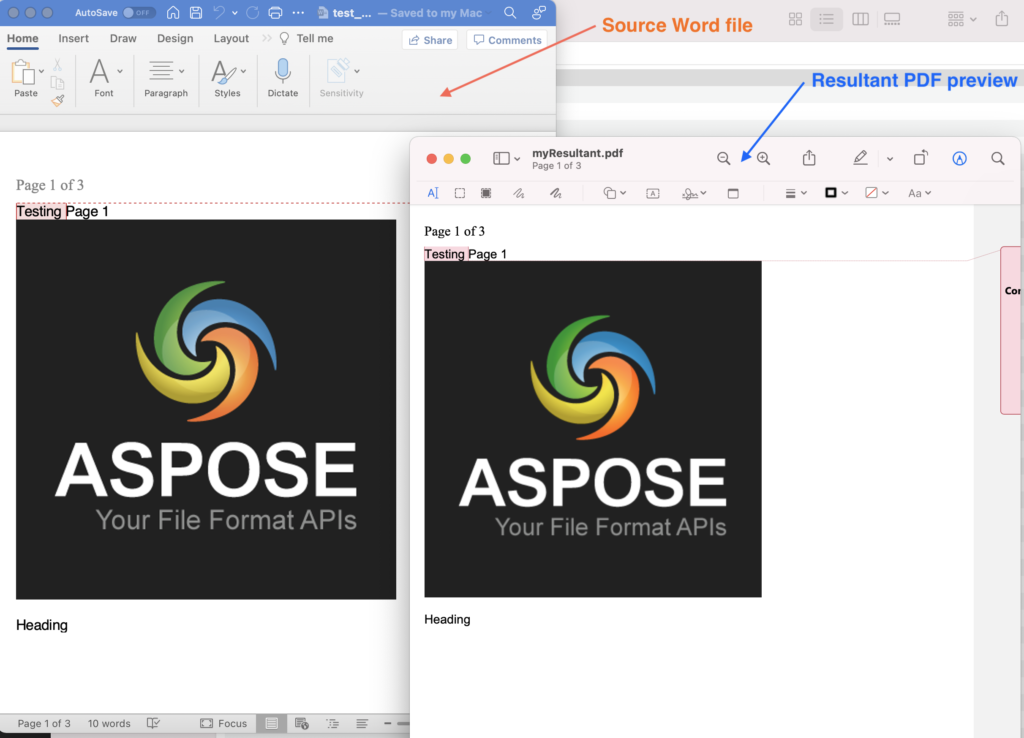Viewport: 1024px width, 738px height.
Task: Switch to the Insert ribbon tab
Action: [x=73, y=39]
